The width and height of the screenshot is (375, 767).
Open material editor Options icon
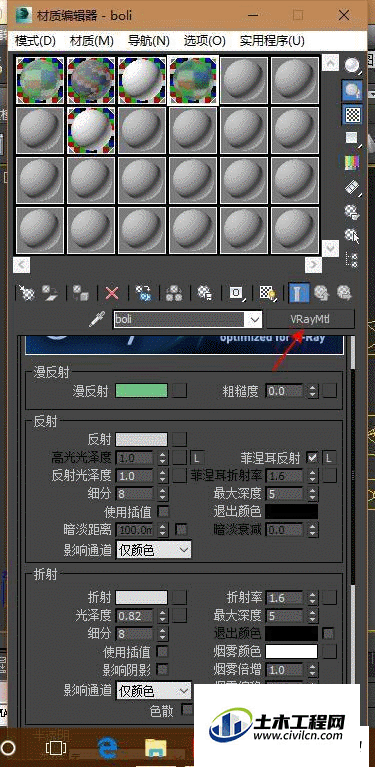point(352,211)
